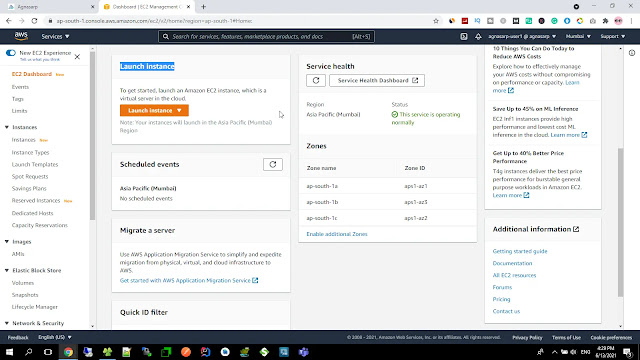The height and width of the screenshot is (360, 640).
Task: Click the AWS services search field
Action: 266,36
